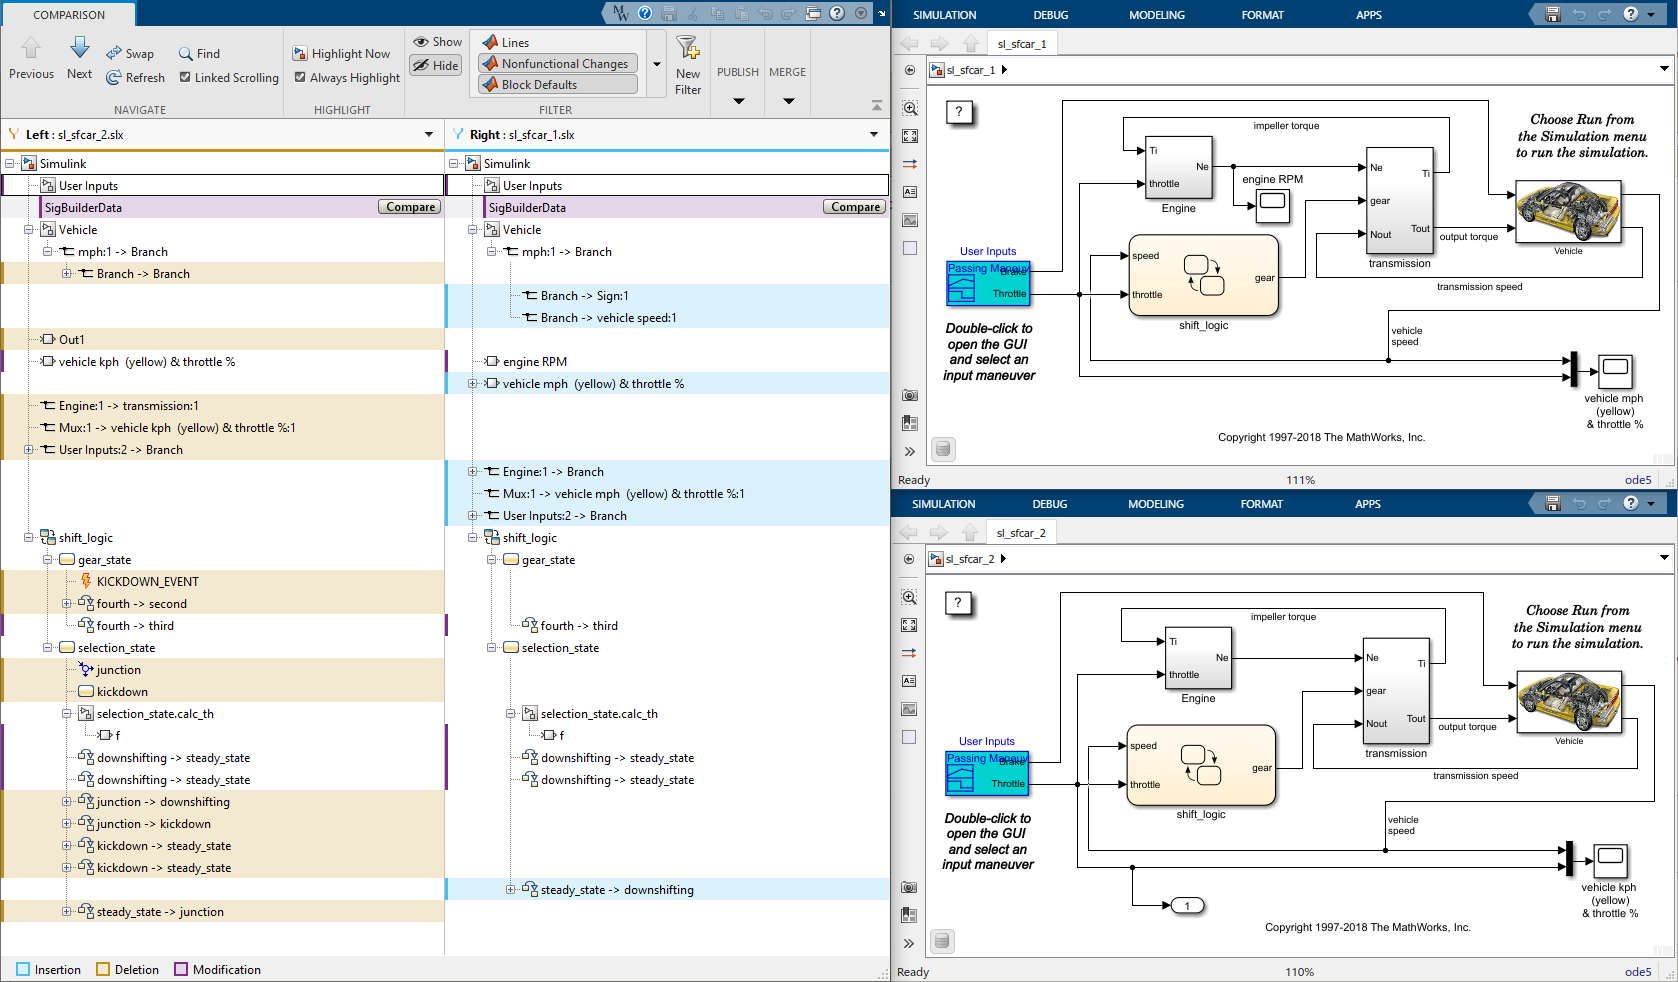Click the Find magnifier tool
This screenshot has height=982, width=1678.
[186, 53]
